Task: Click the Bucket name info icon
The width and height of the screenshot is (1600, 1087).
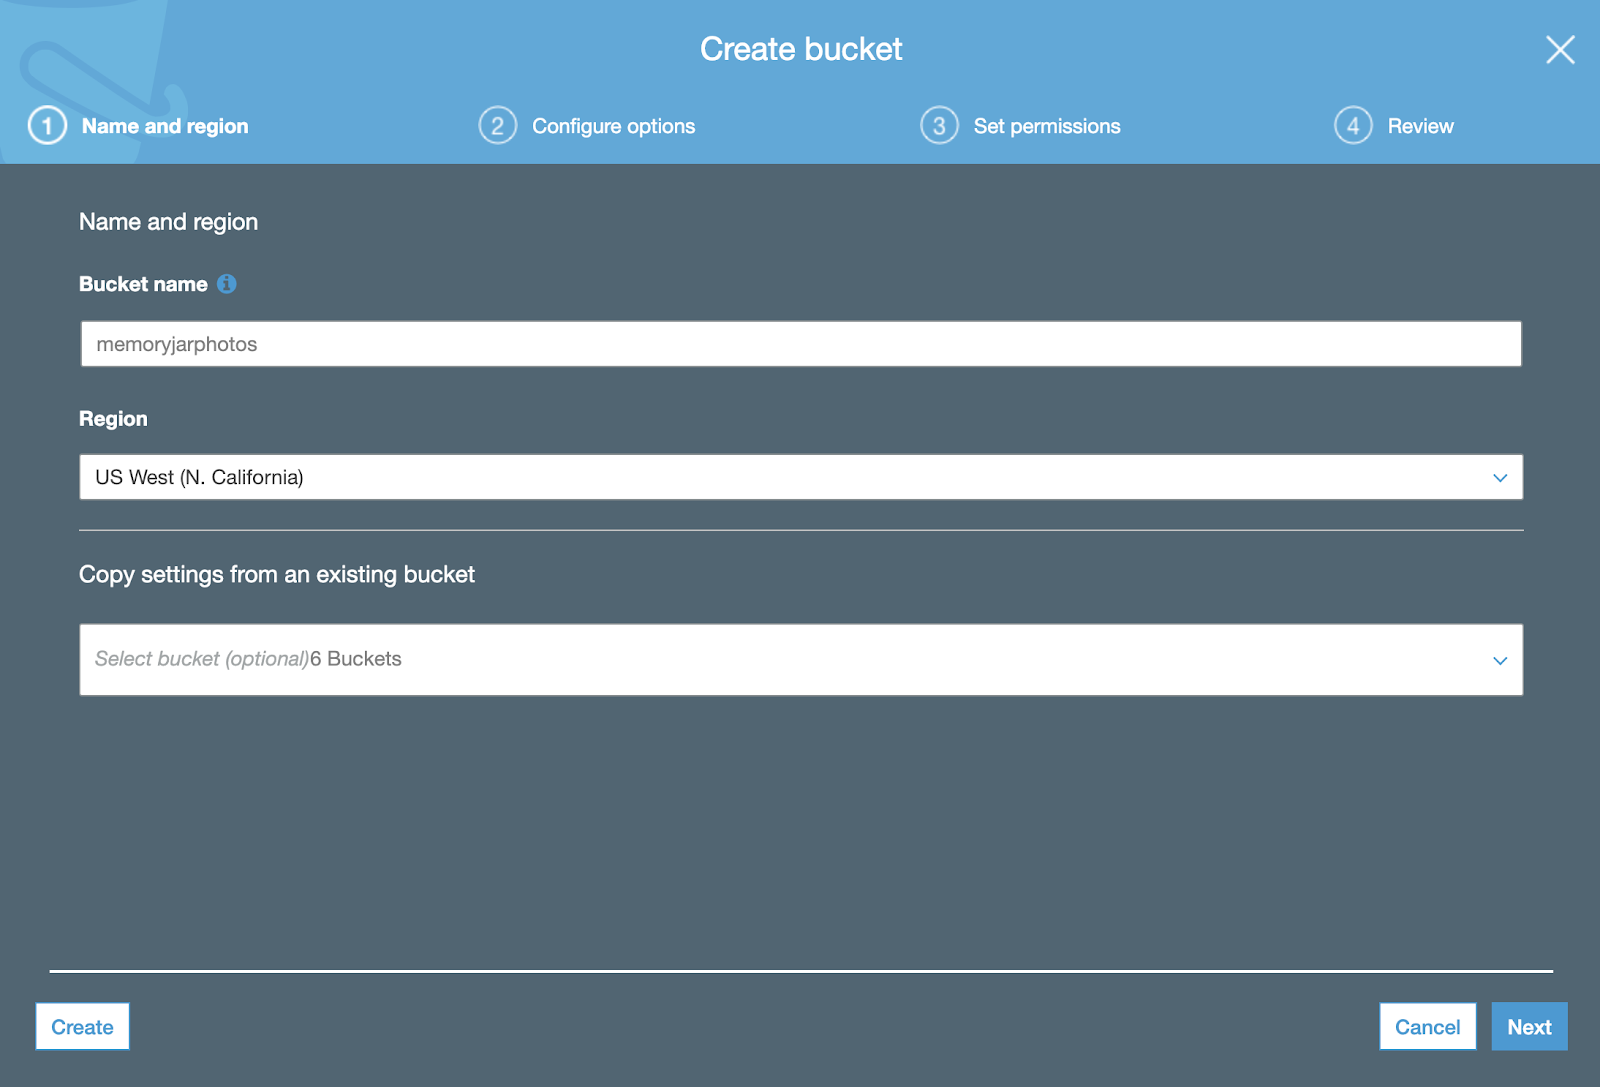Action: (x=227, y=284)
